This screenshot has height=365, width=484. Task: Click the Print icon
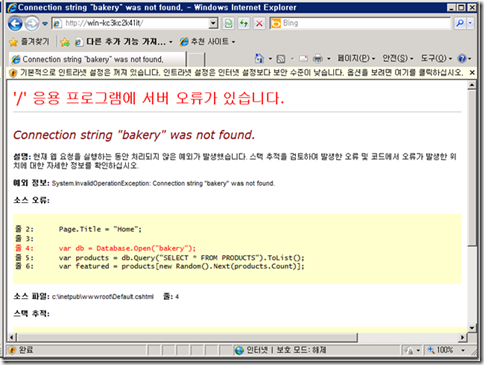(x=318, y=59)
